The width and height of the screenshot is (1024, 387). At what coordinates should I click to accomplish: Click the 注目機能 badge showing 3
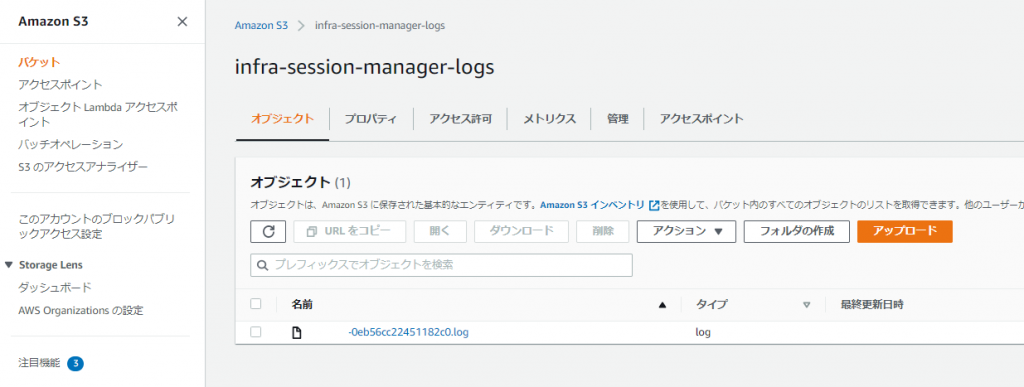[76, 364]
